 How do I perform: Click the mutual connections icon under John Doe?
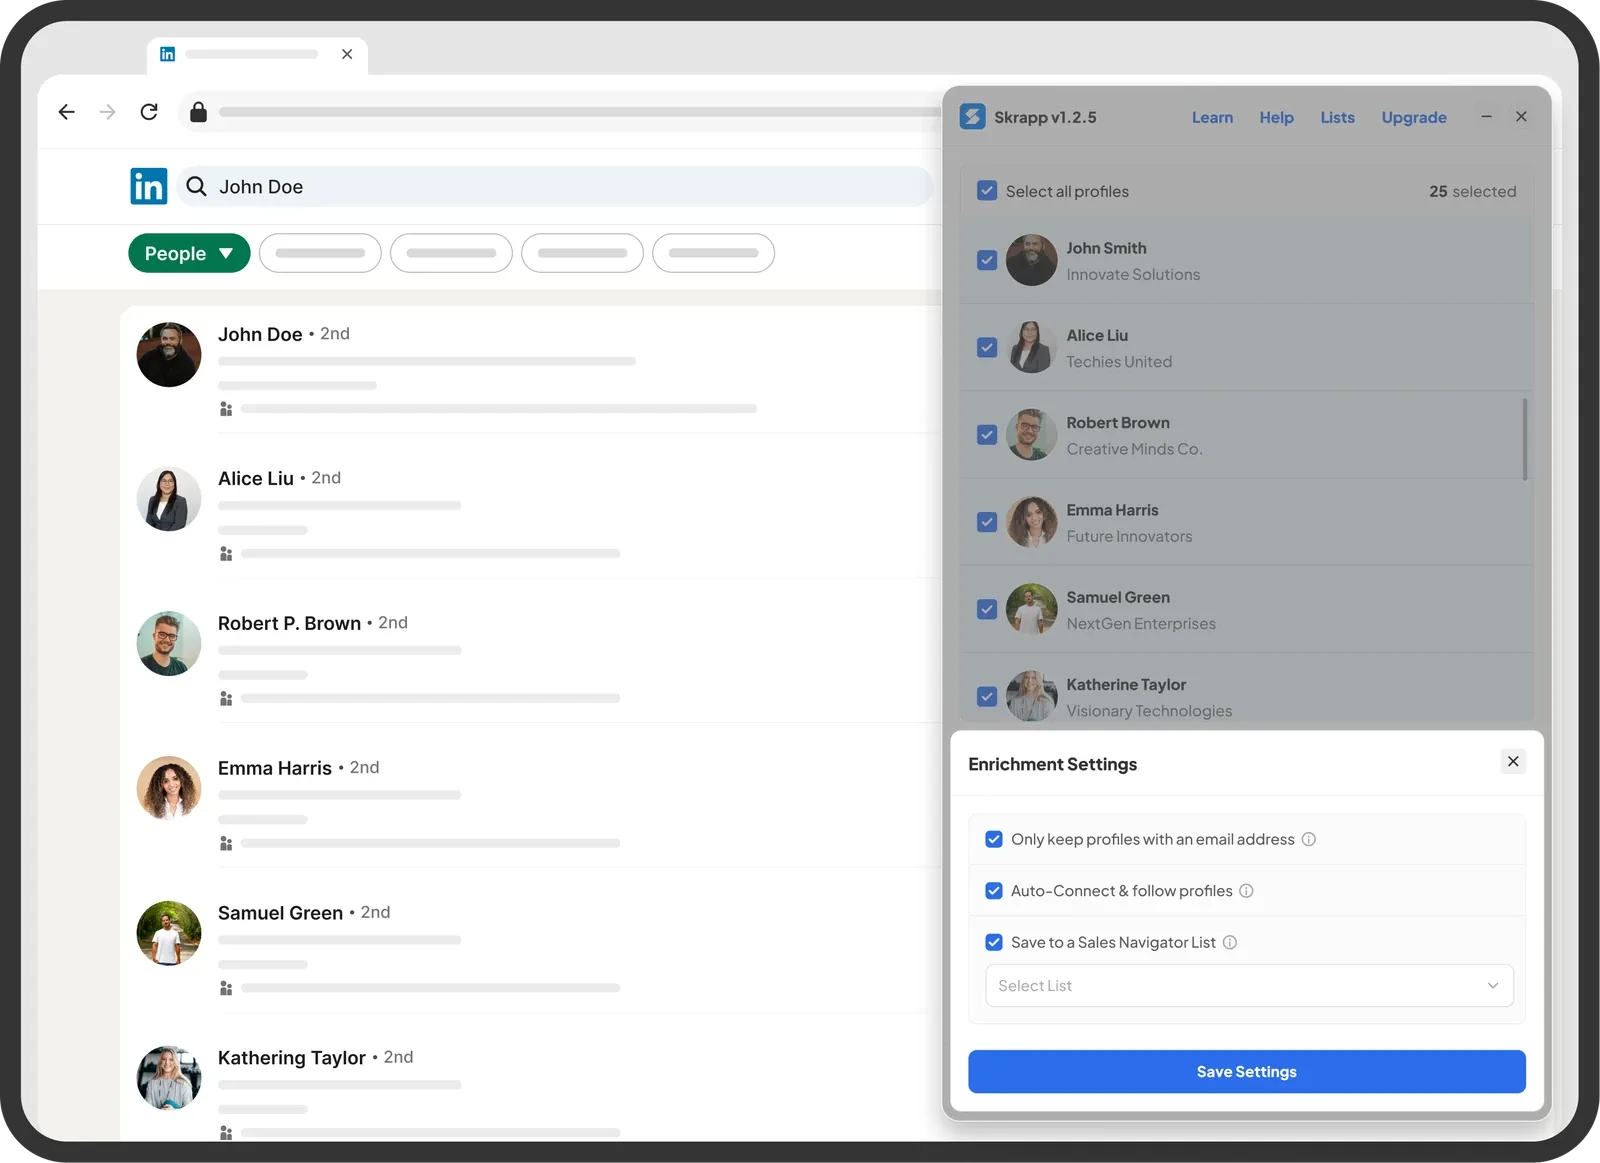tap(226, 409)
